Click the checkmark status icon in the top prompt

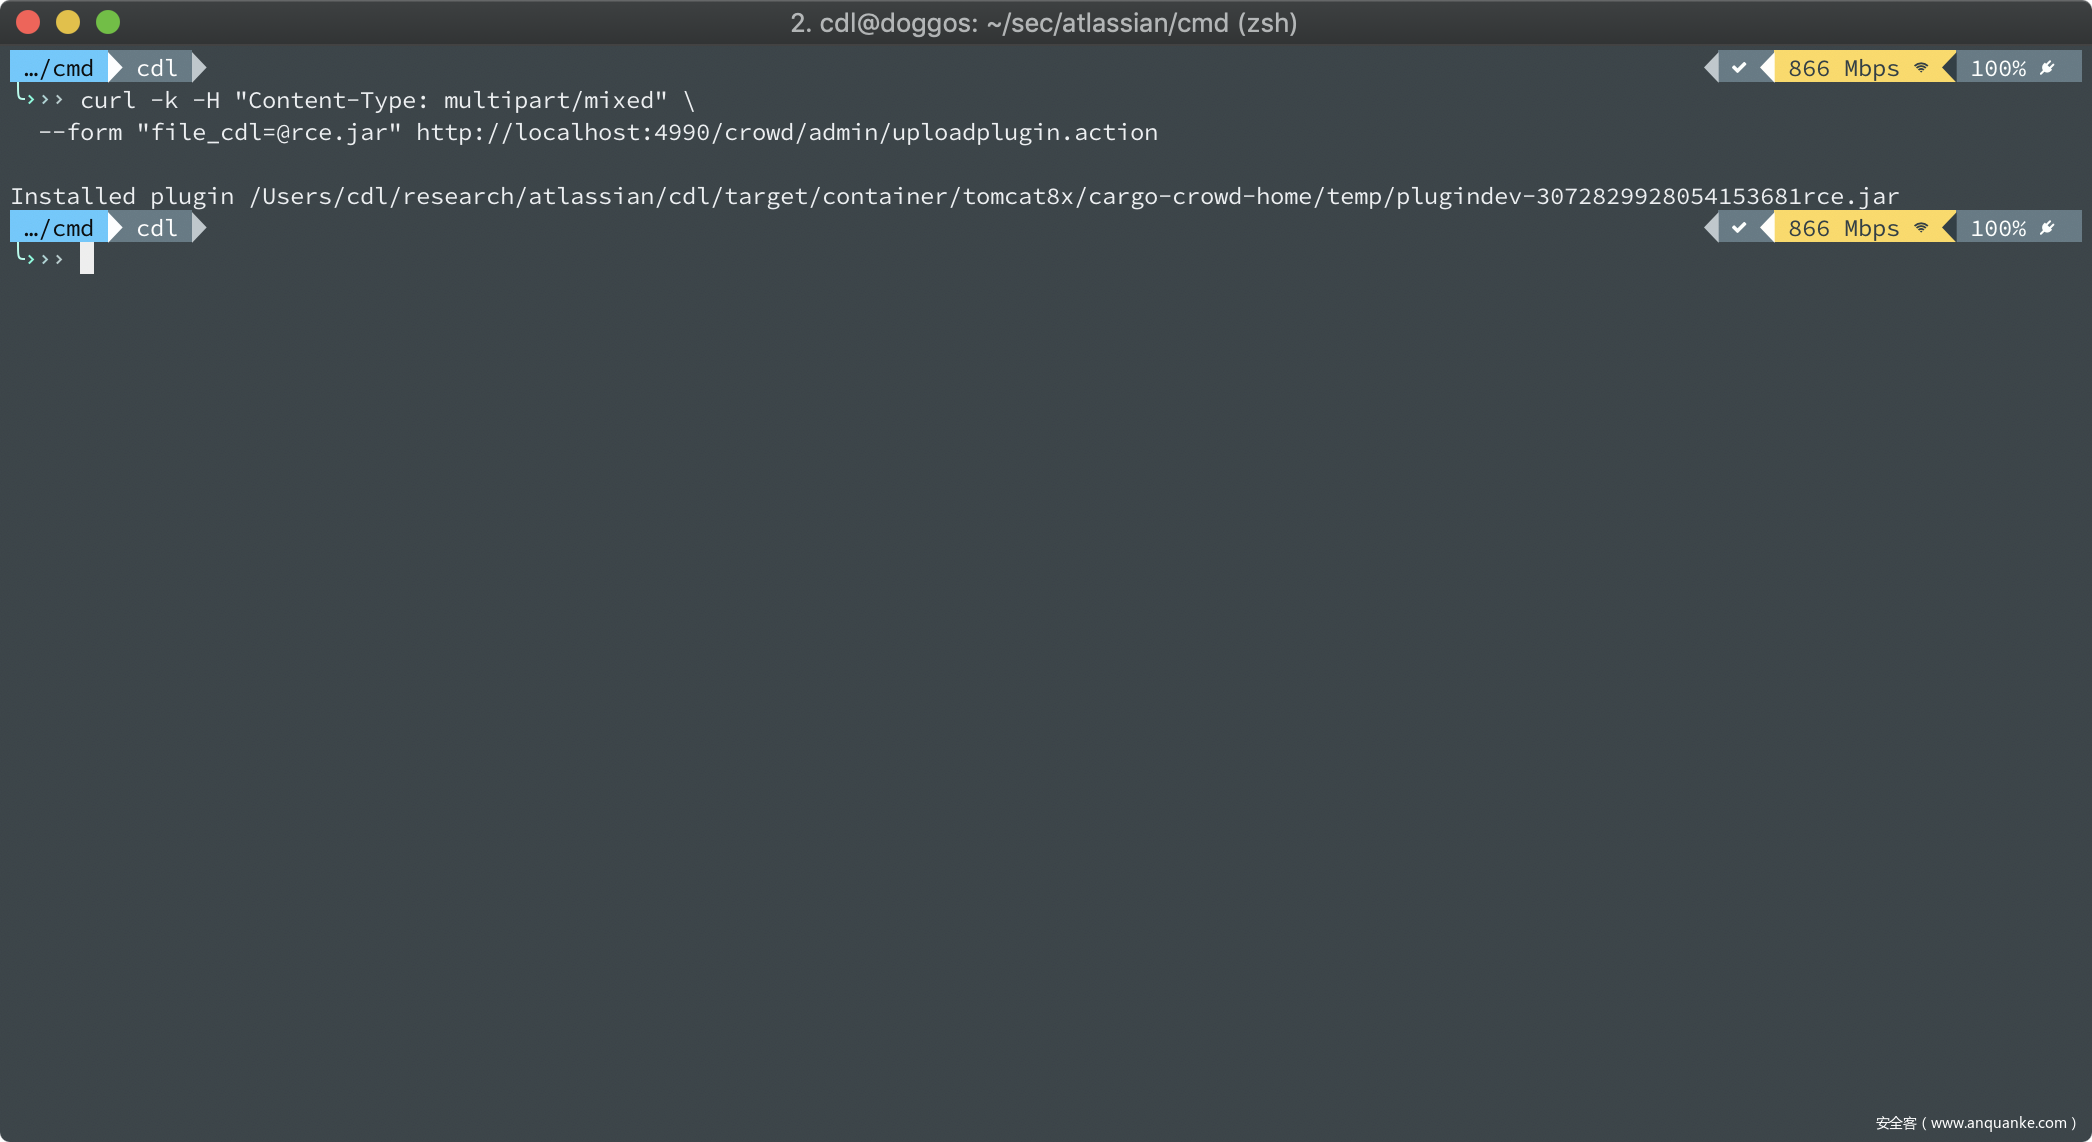pyautogui.click(x=1739, y=68)
